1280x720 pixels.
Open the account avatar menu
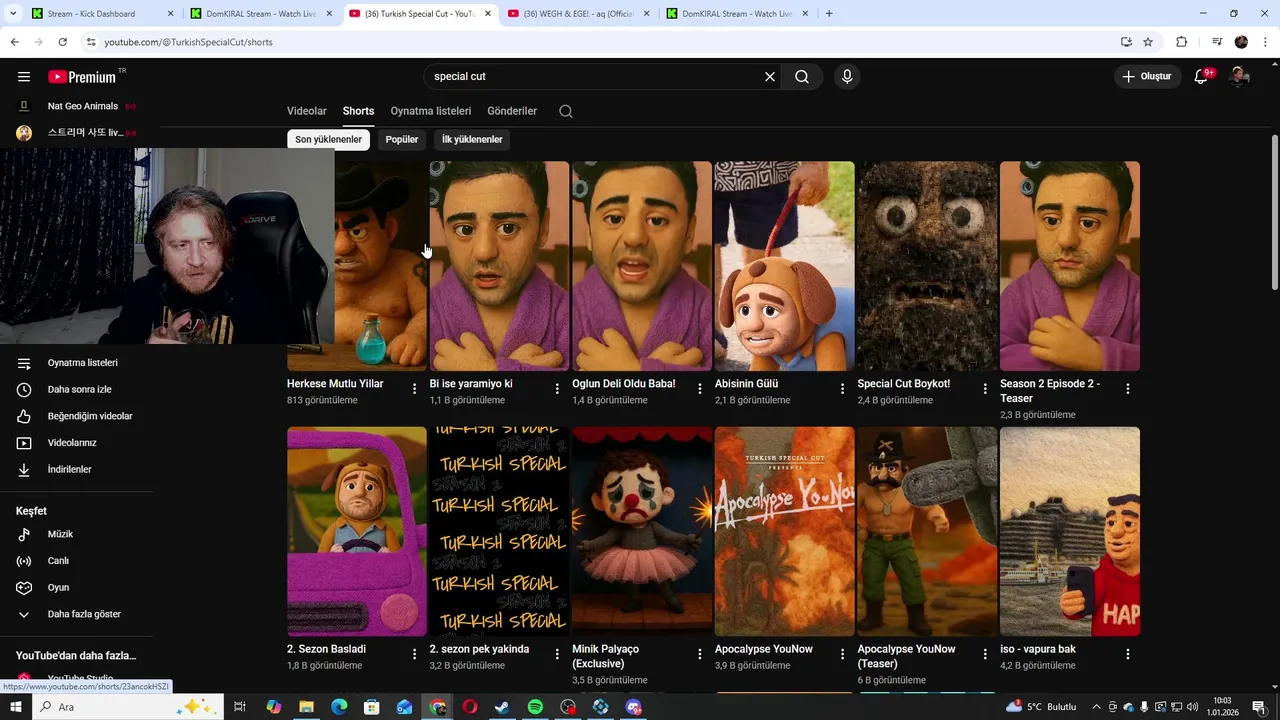click(x=1240, y=77)
